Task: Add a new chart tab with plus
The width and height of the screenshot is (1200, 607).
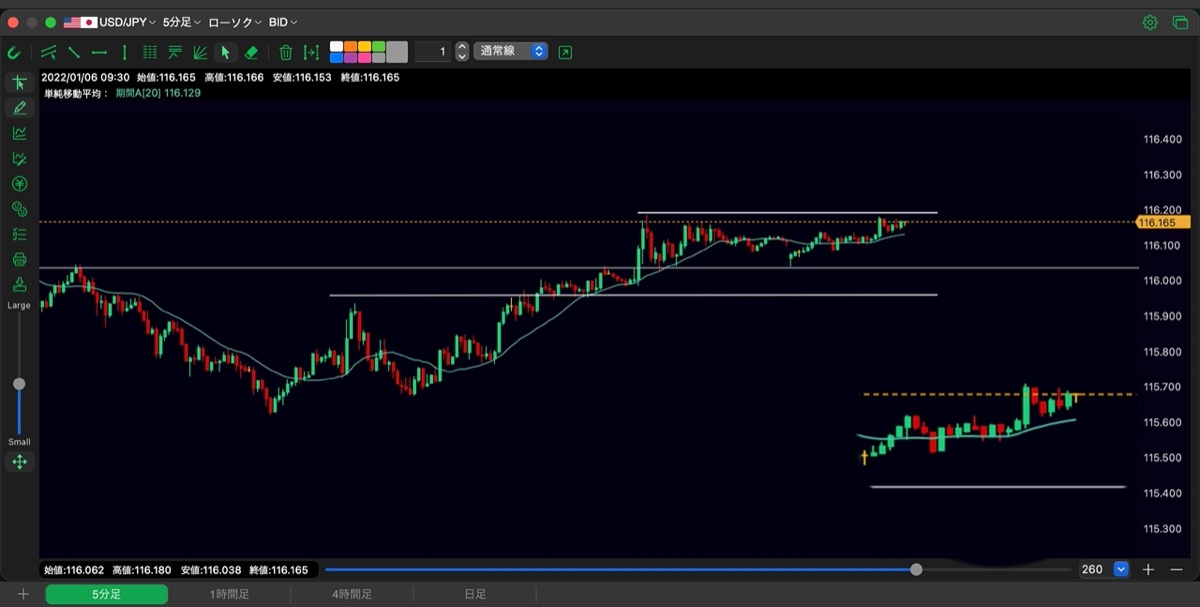Action: coord(23,594)
